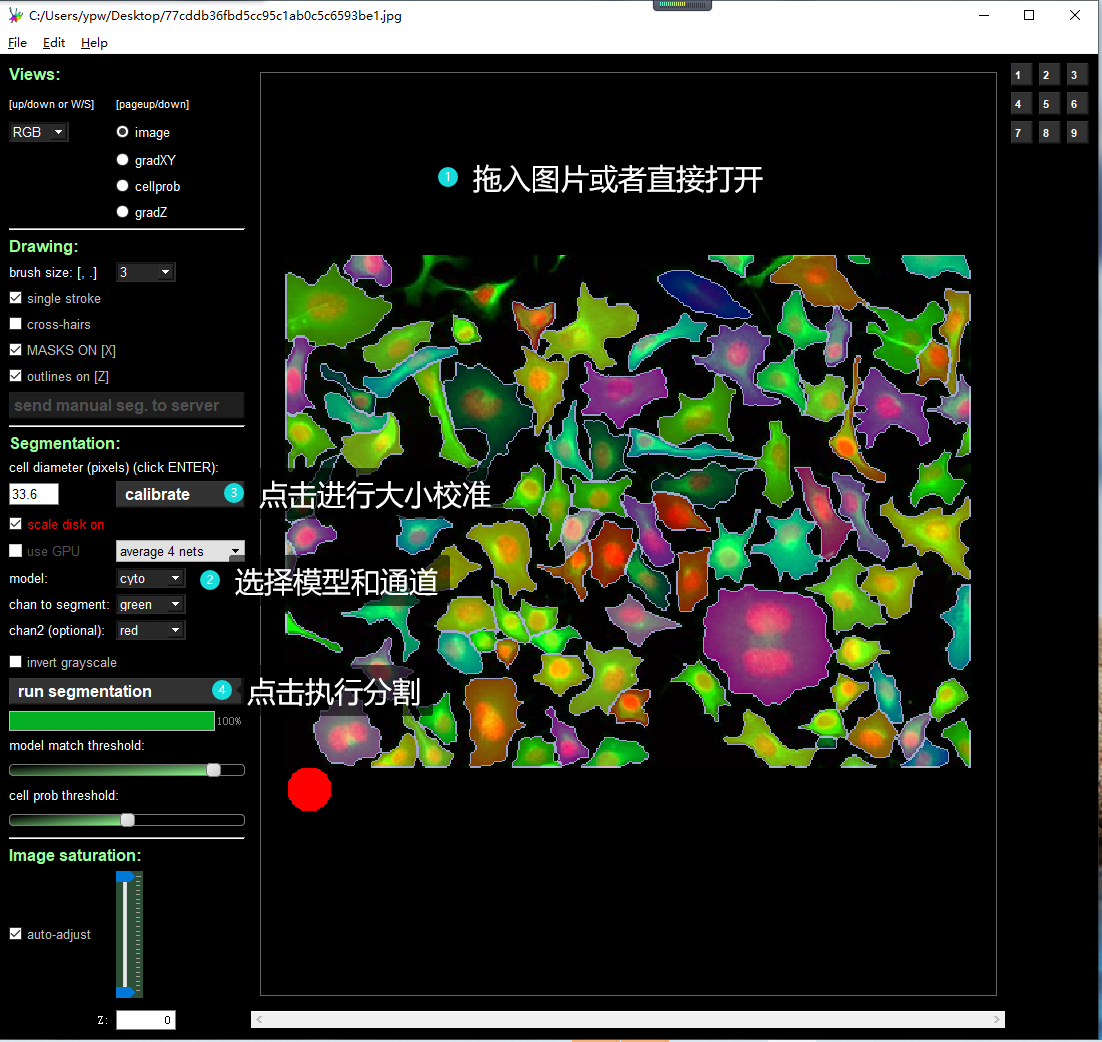Open the "chan to segment" dropdown

click(150, 604)
